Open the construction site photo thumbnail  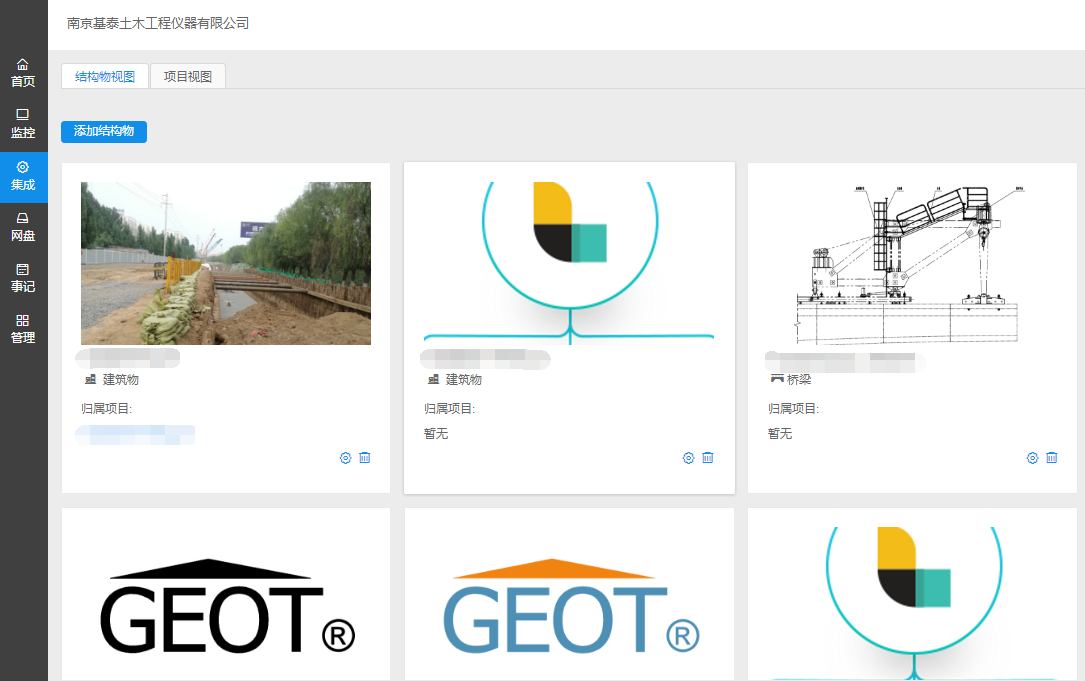(226, 263)
